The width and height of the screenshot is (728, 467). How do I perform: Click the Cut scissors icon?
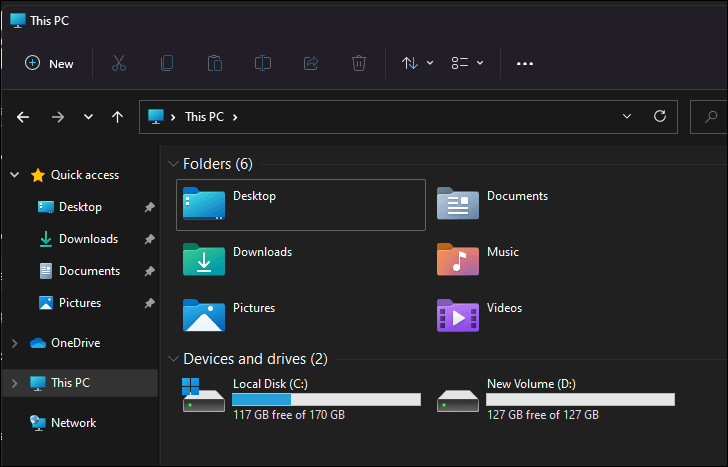click(119, 63)
